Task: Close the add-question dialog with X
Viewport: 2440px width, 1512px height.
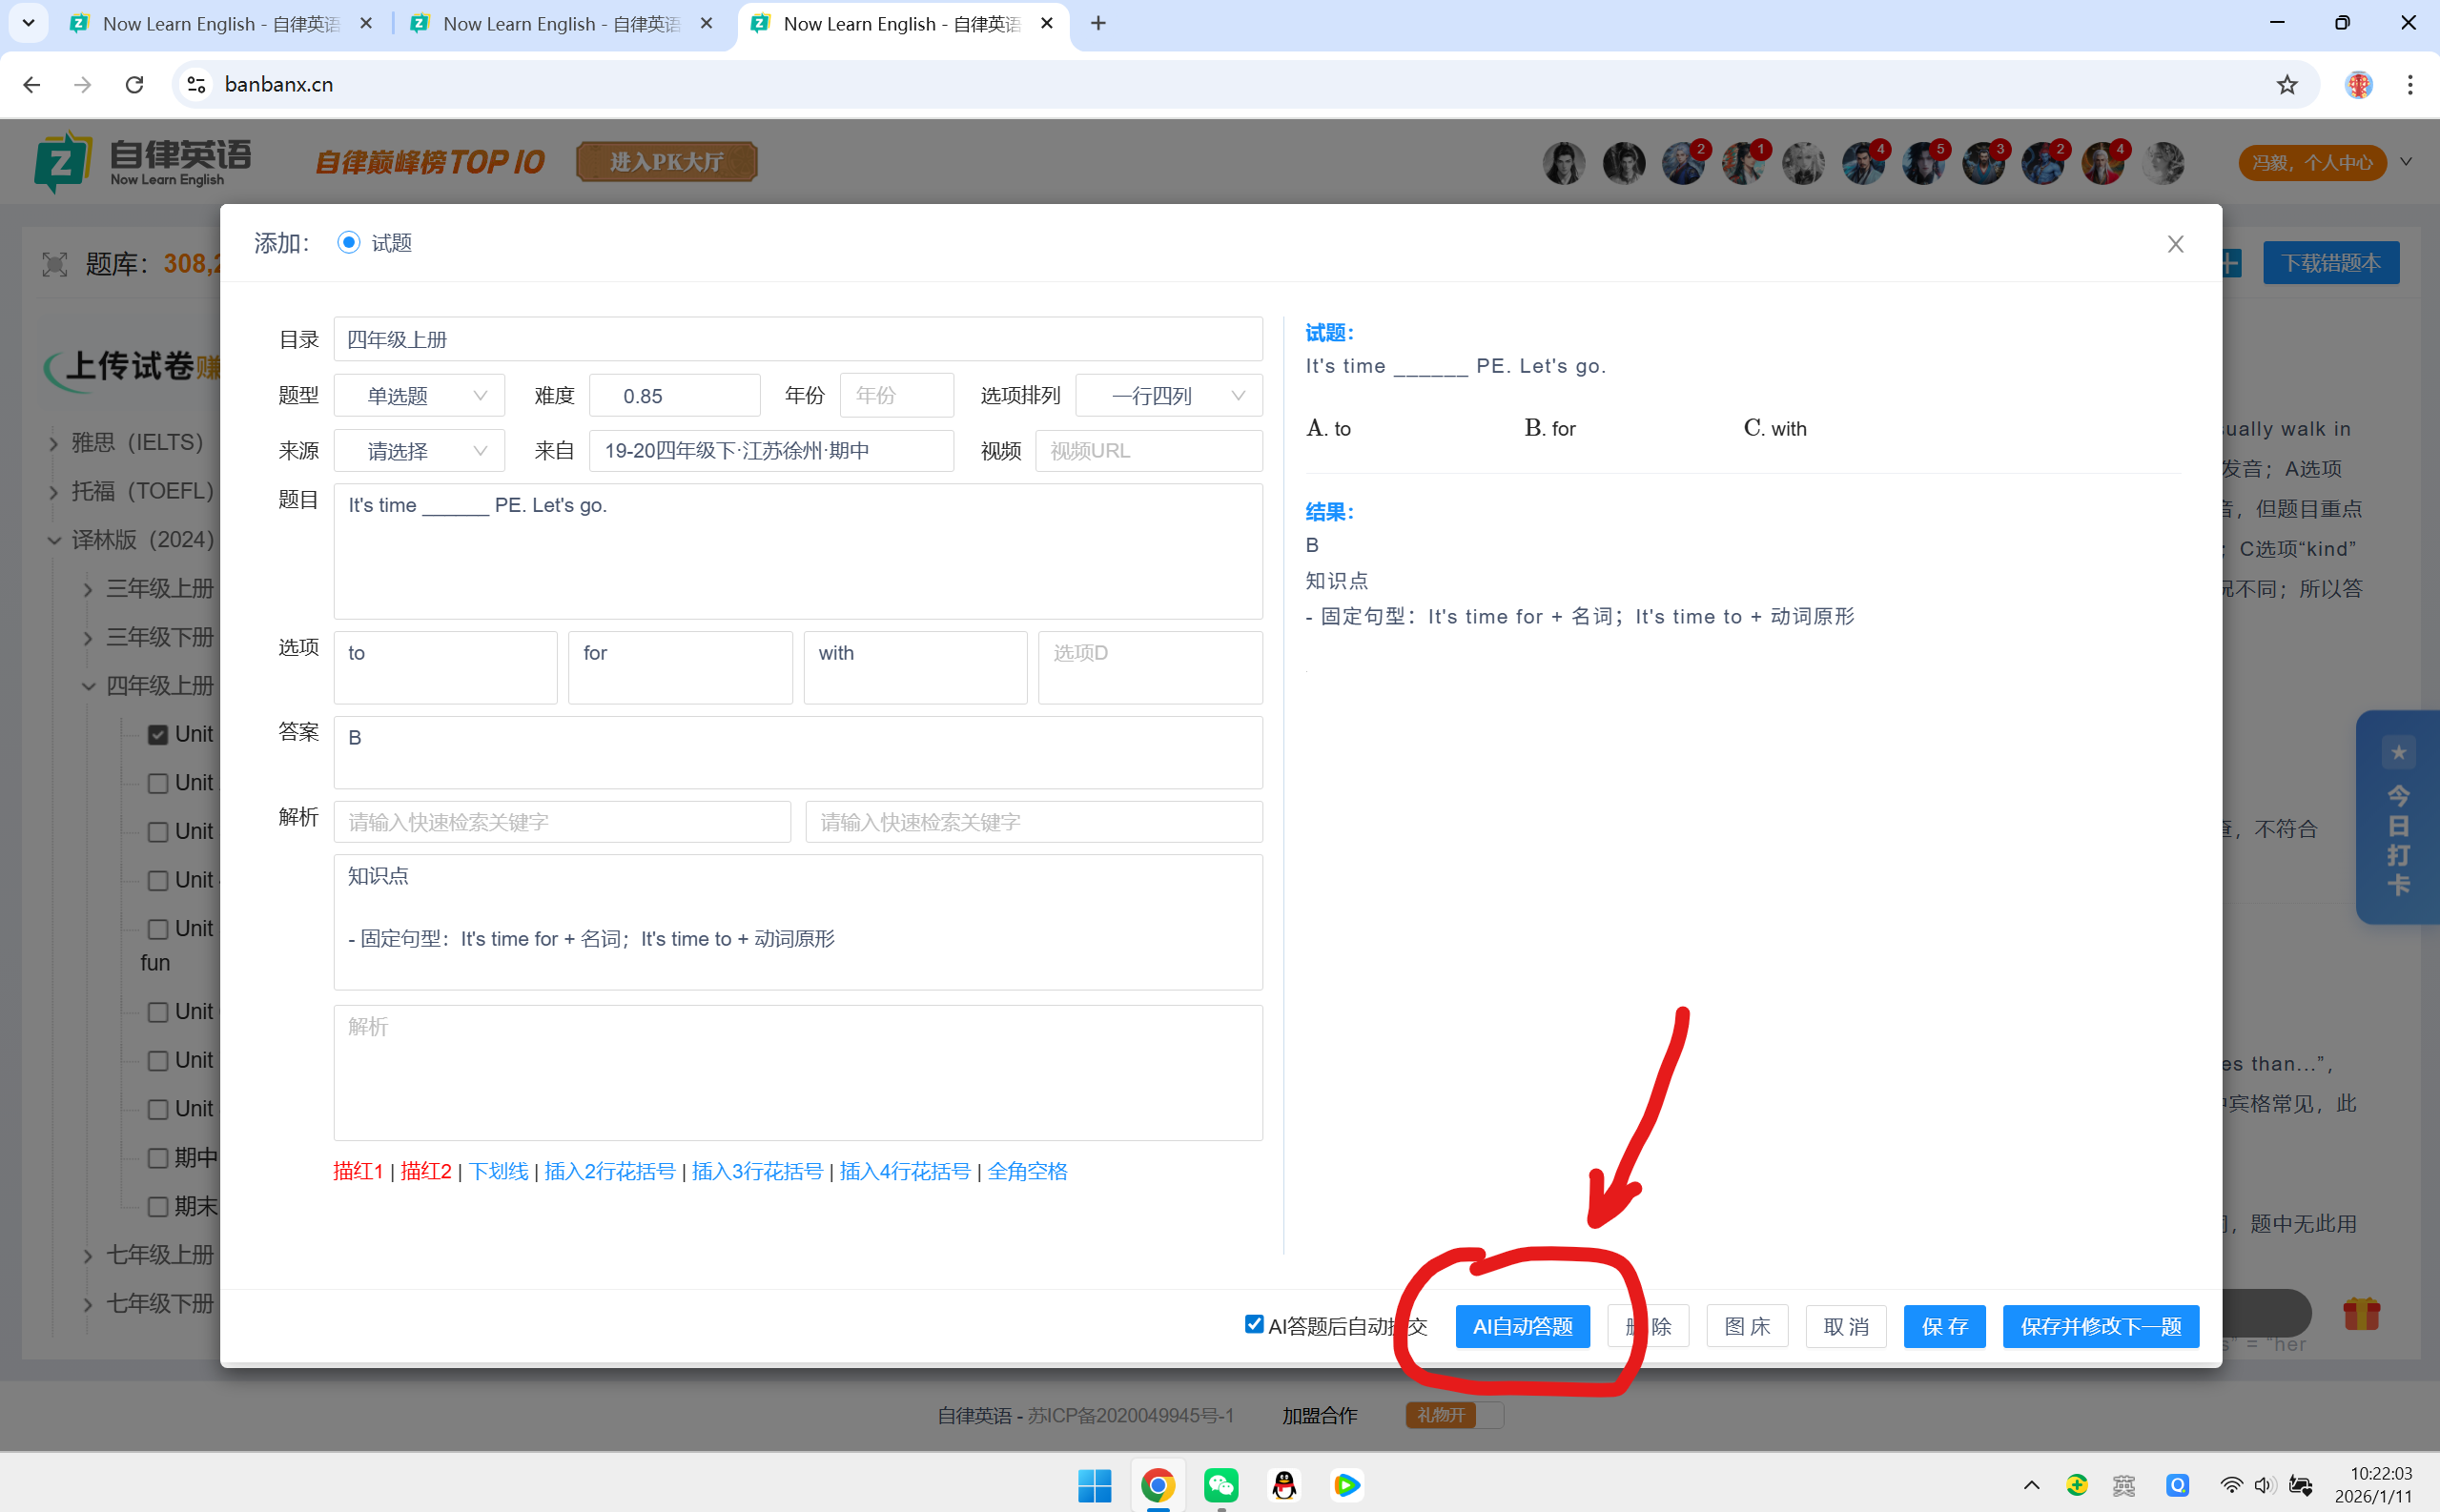Action: [2175, 244]
